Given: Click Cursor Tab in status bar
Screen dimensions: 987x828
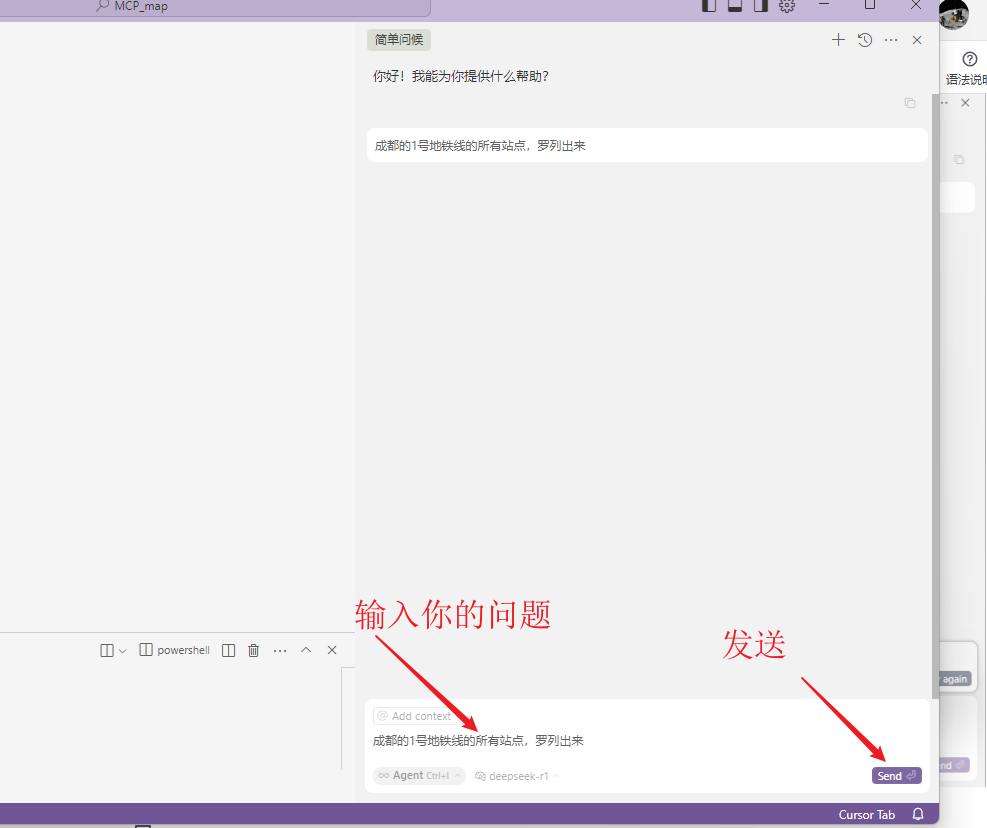Looking at the screenshot, I should 866,815.
